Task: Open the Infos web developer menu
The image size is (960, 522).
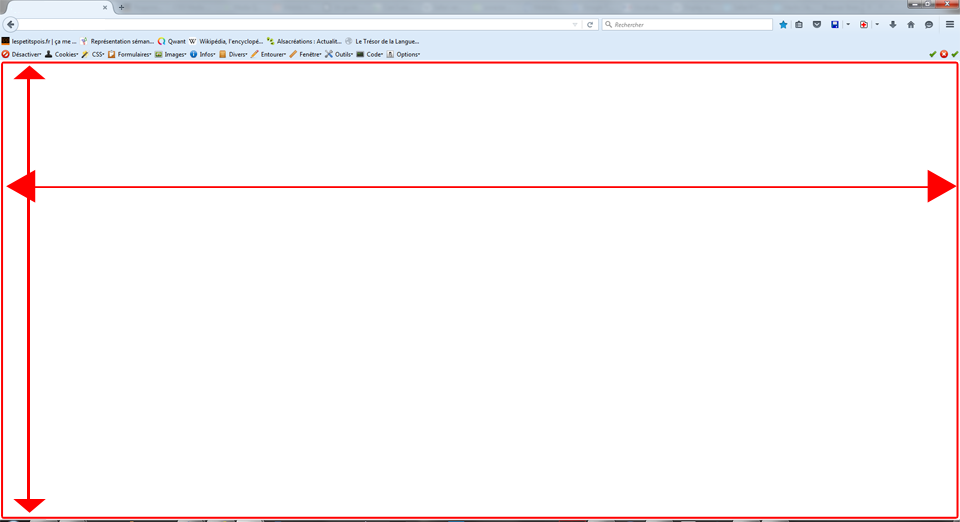Action: (203, 54)
